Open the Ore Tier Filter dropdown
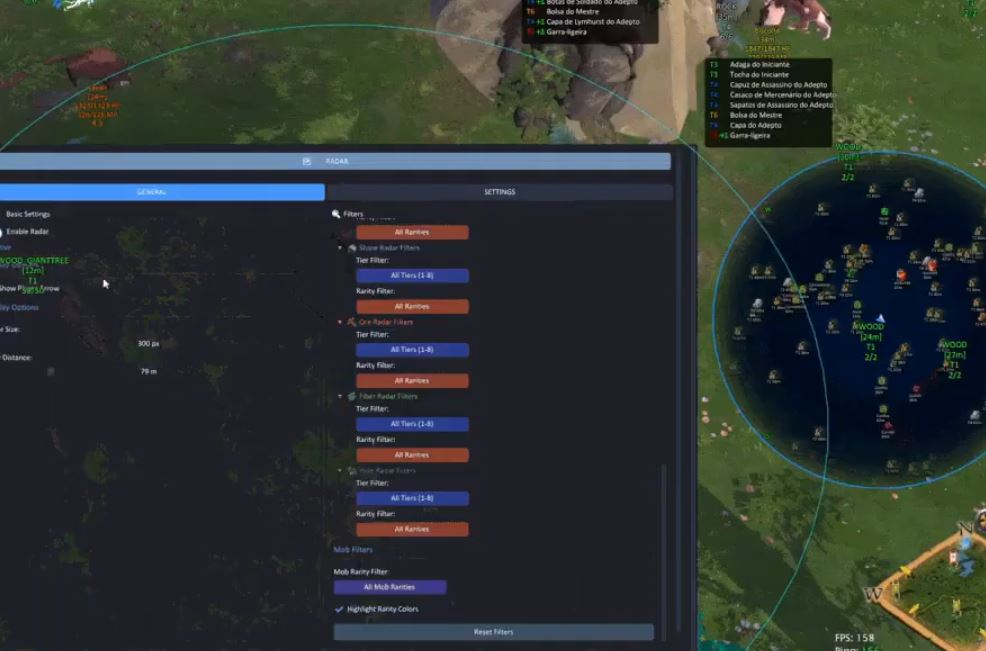The image size is (986, 651). pos(412,350)
